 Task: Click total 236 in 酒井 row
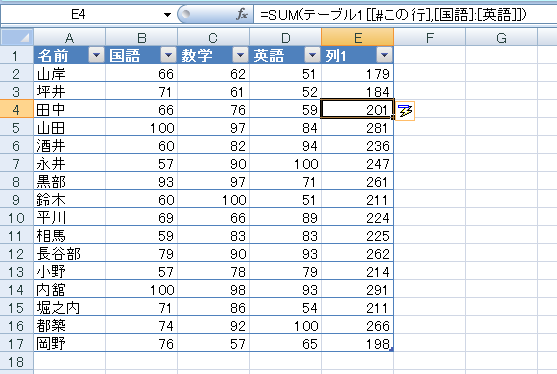[357, 146]
